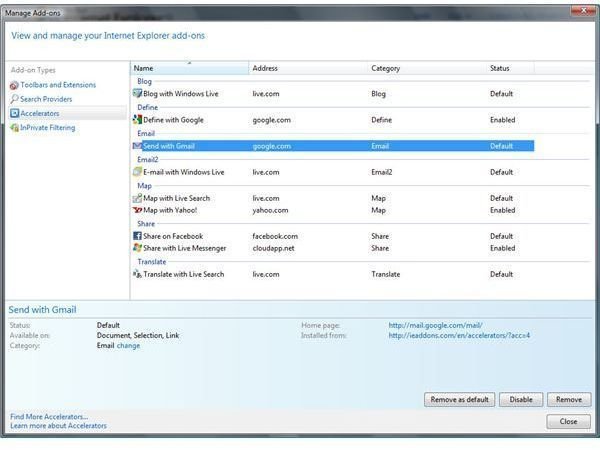This screenshot has width=600, height=450.
Task: Click the InPrivate Filtering icon
Action: tap(15, 128)
